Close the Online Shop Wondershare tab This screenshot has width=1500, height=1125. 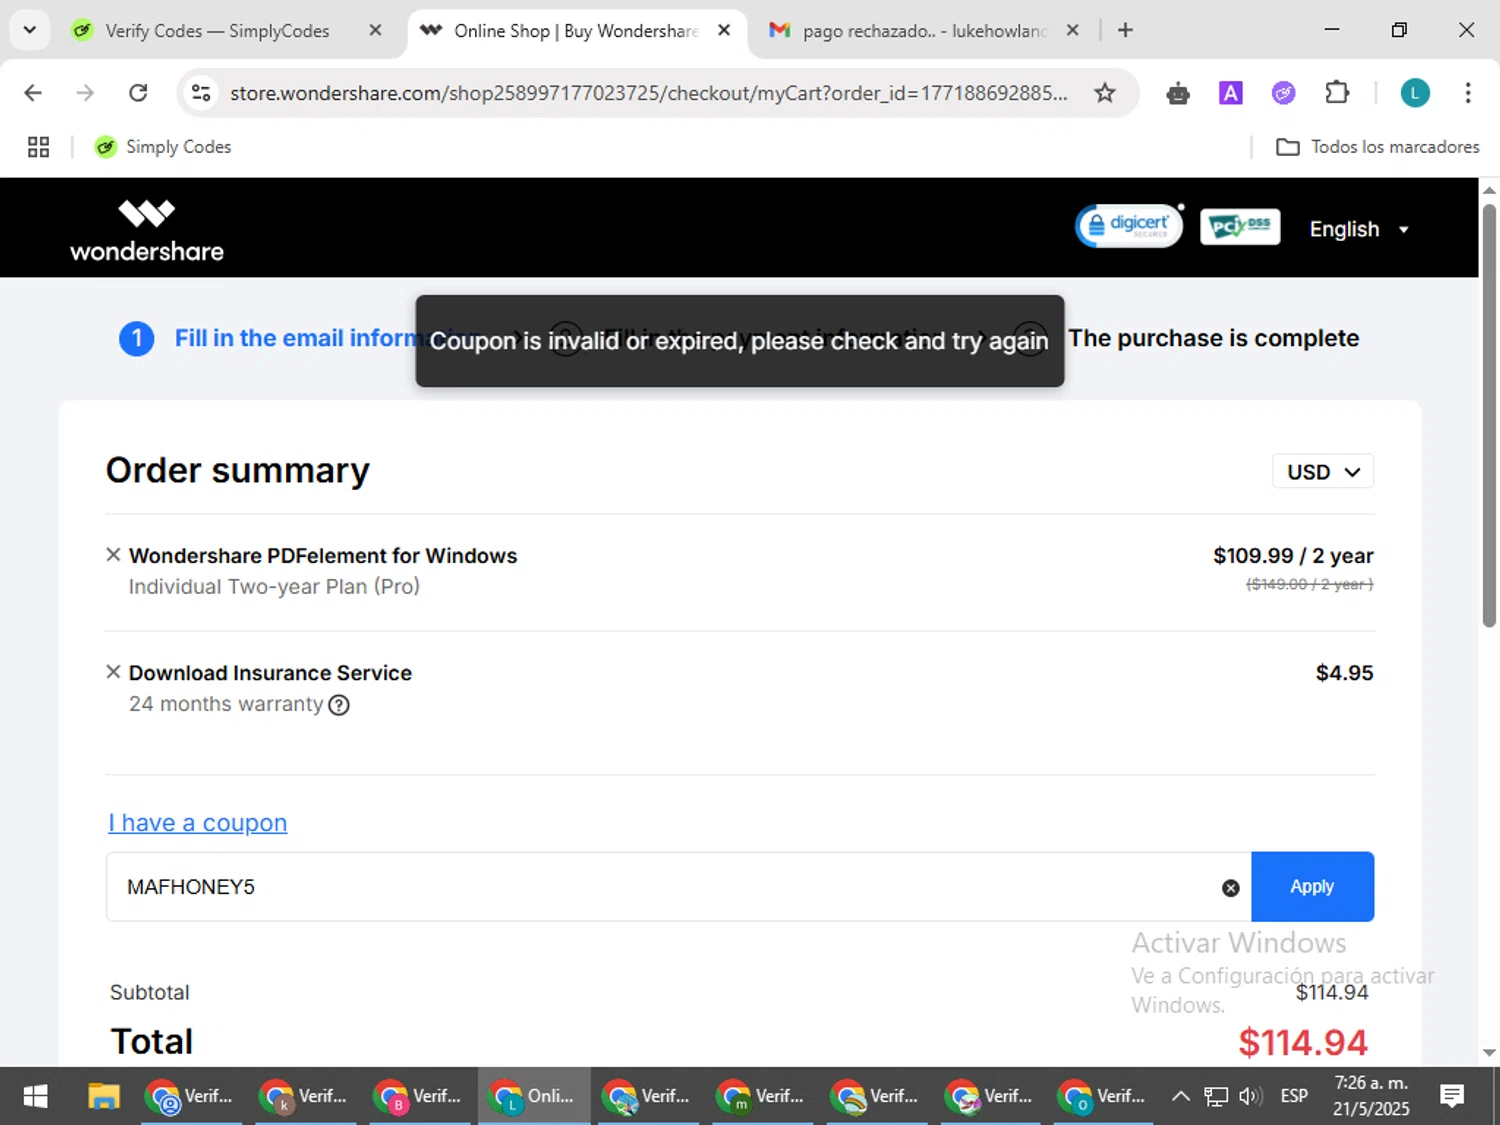(724, 30)
